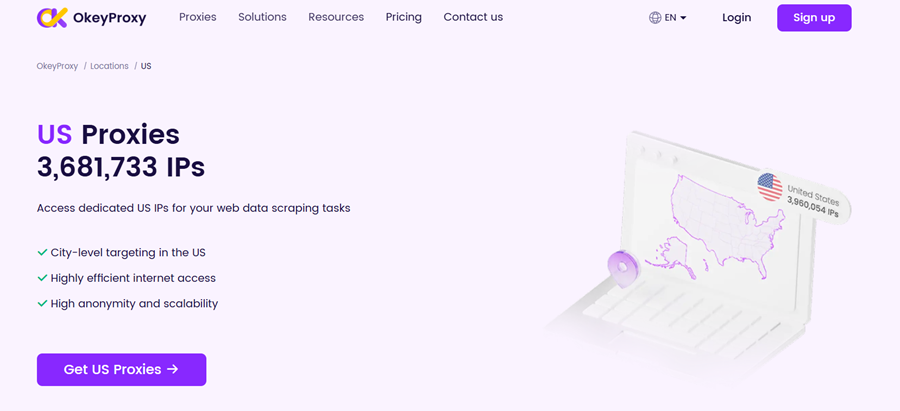Open the Resources menu item
Viewport: 900px width, 411px height.
click(336, 17)
